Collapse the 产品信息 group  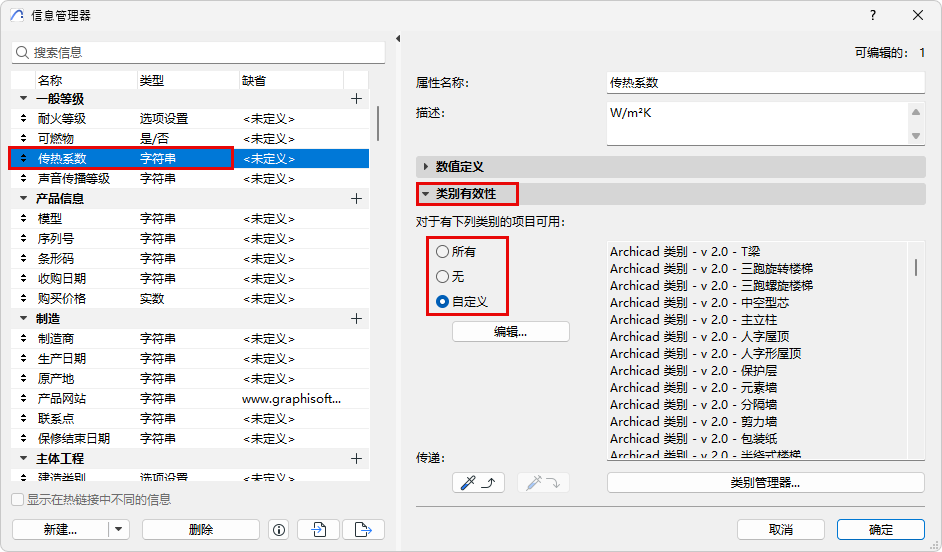[x=23, y=198]
